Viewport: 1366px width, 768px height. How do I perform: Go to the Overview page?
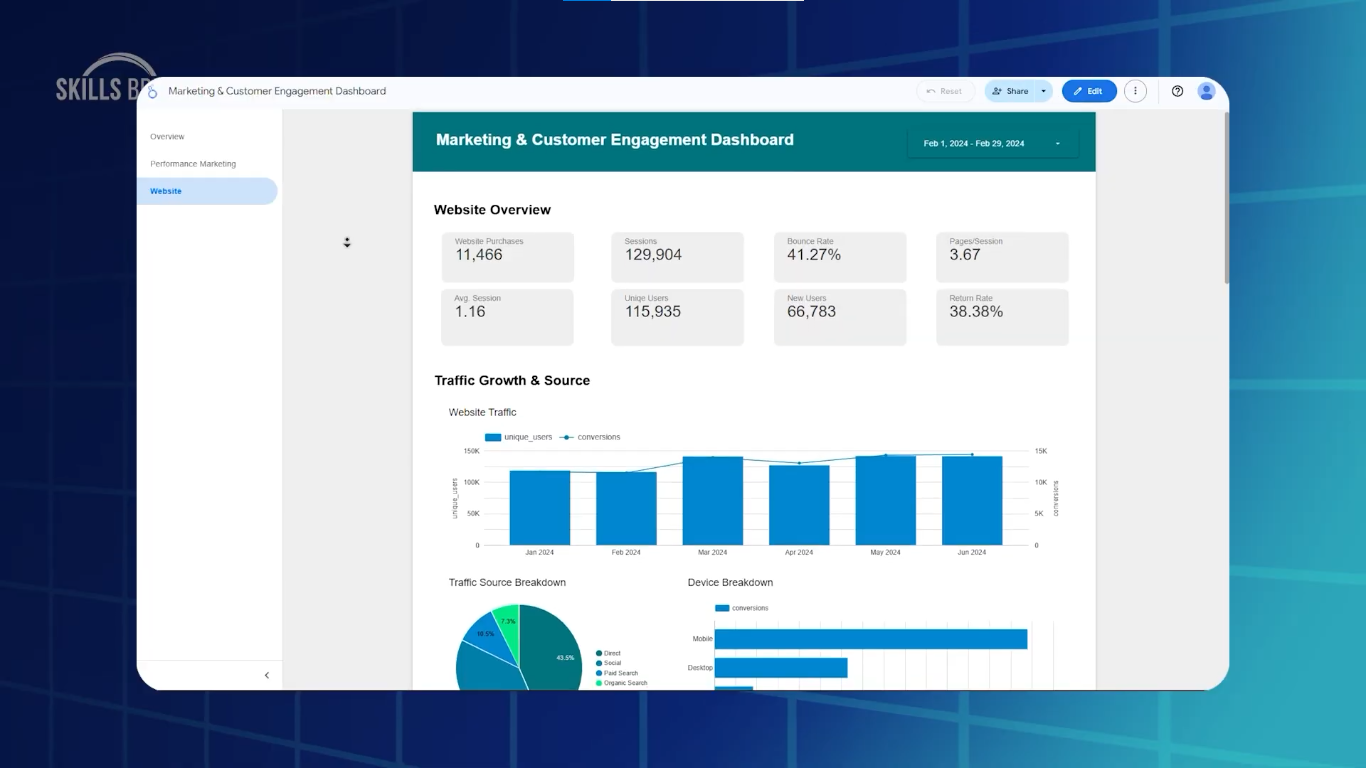[167, 137]
